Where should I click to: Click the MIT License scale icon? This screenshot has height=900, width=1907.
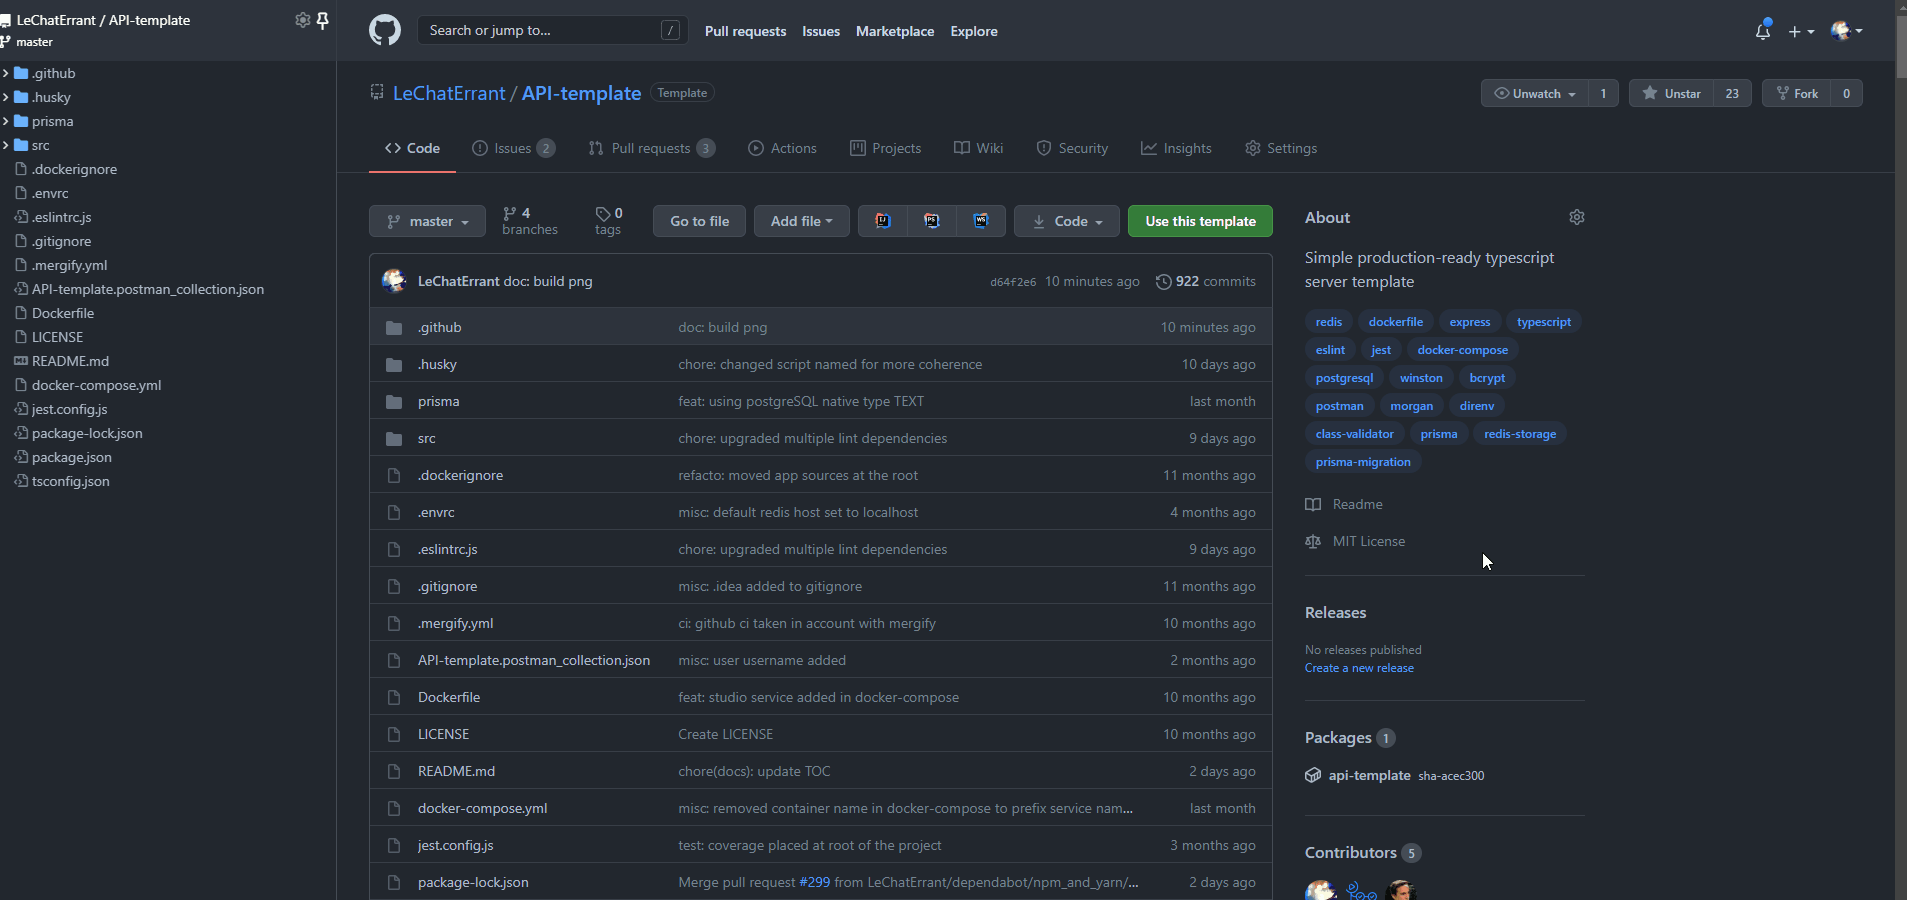tap(1313, 541)
